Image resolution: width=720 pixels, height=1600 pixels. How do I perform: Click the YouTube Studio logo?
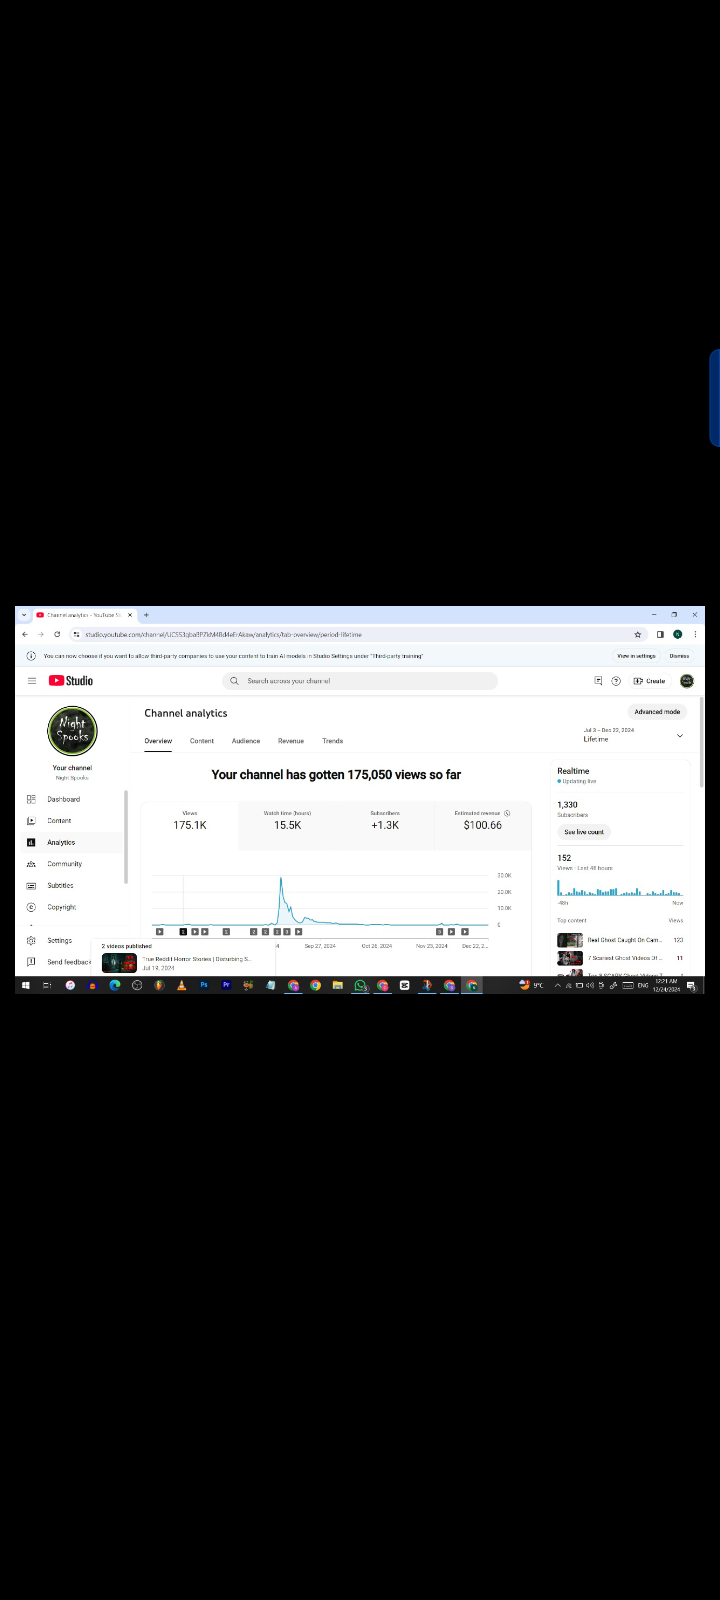[71, 681]
